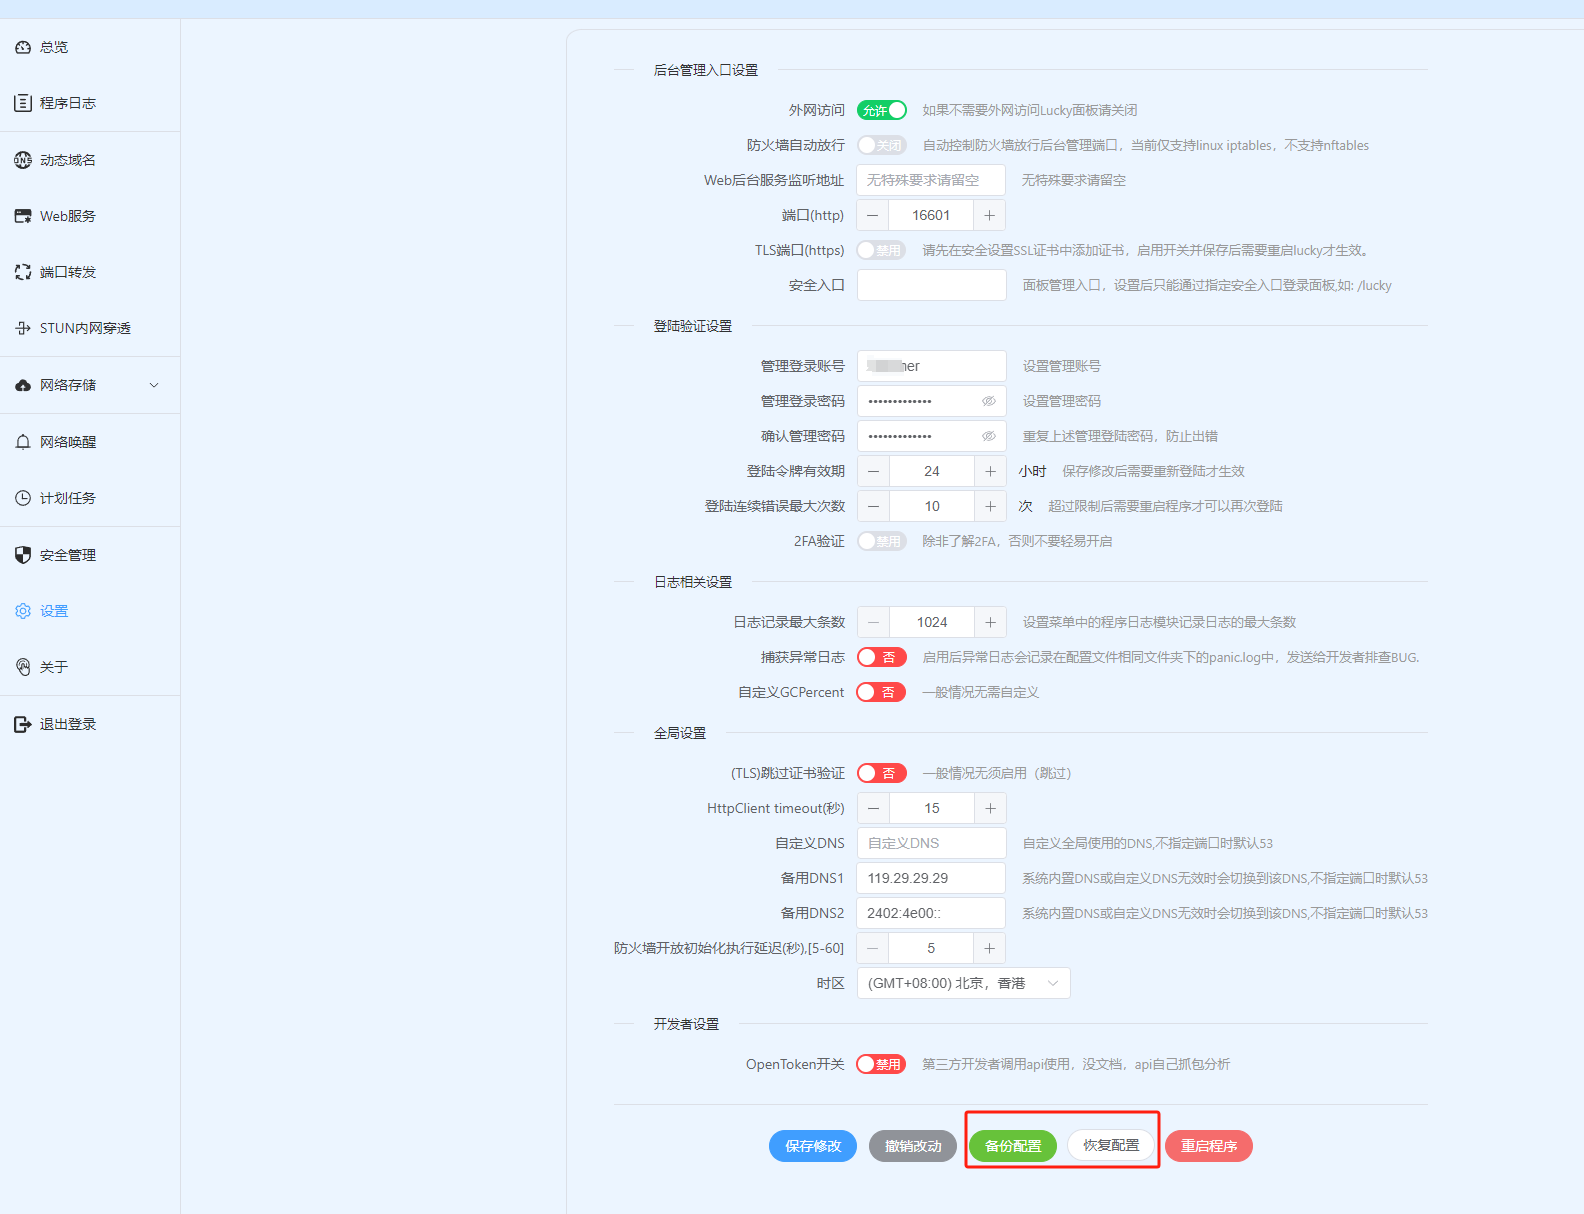Select the 动态域名 DNS icon

click(23, 160)
